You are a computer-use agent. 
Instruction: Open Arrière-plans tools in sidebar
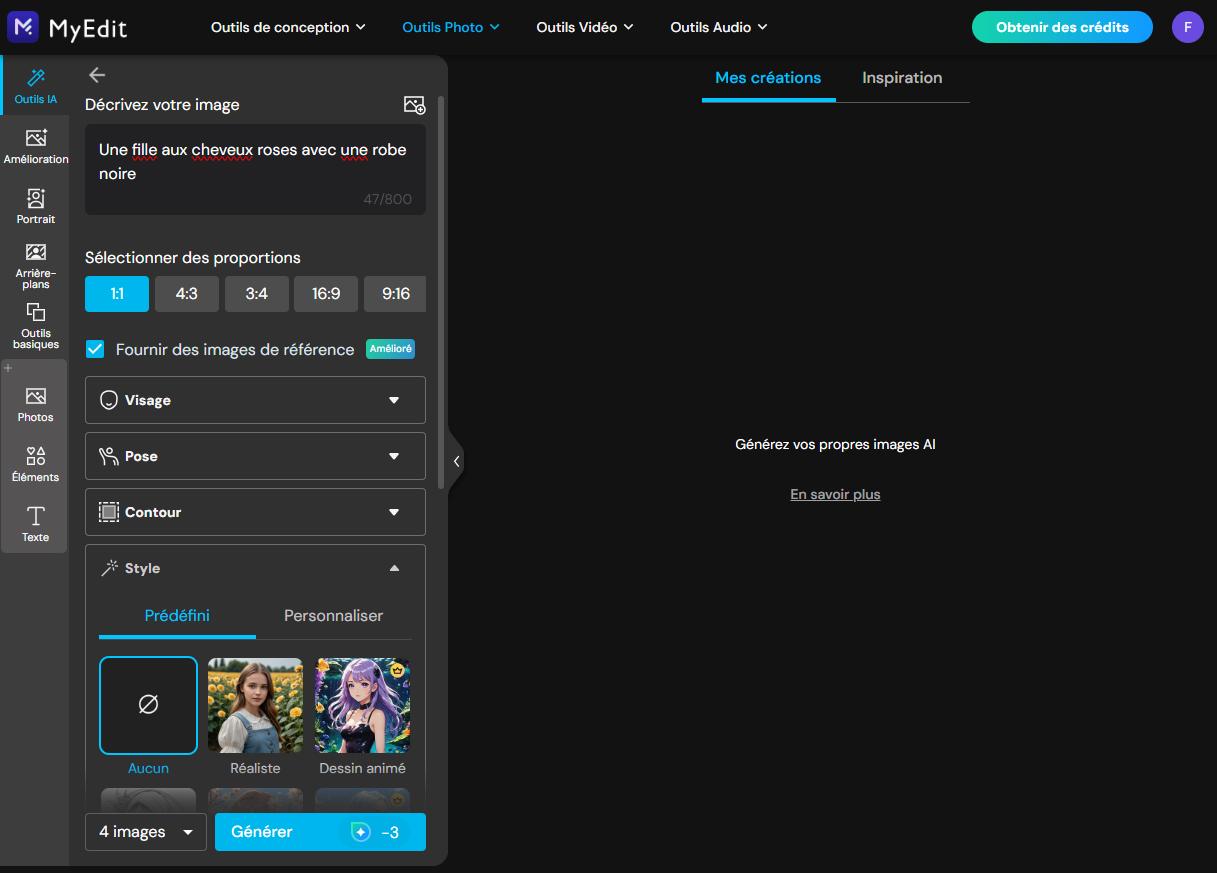36,265
